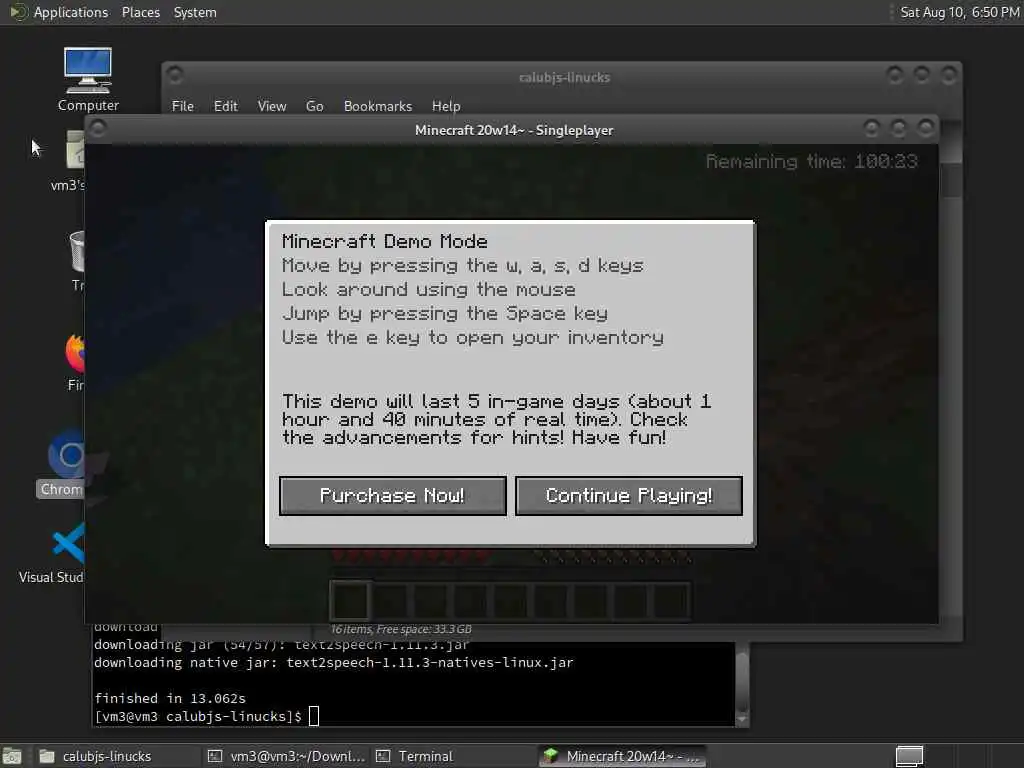Screen dimensions: 1024x768
Task: Click the Minecraft window menu button in title bar
Action: (98, 129)
